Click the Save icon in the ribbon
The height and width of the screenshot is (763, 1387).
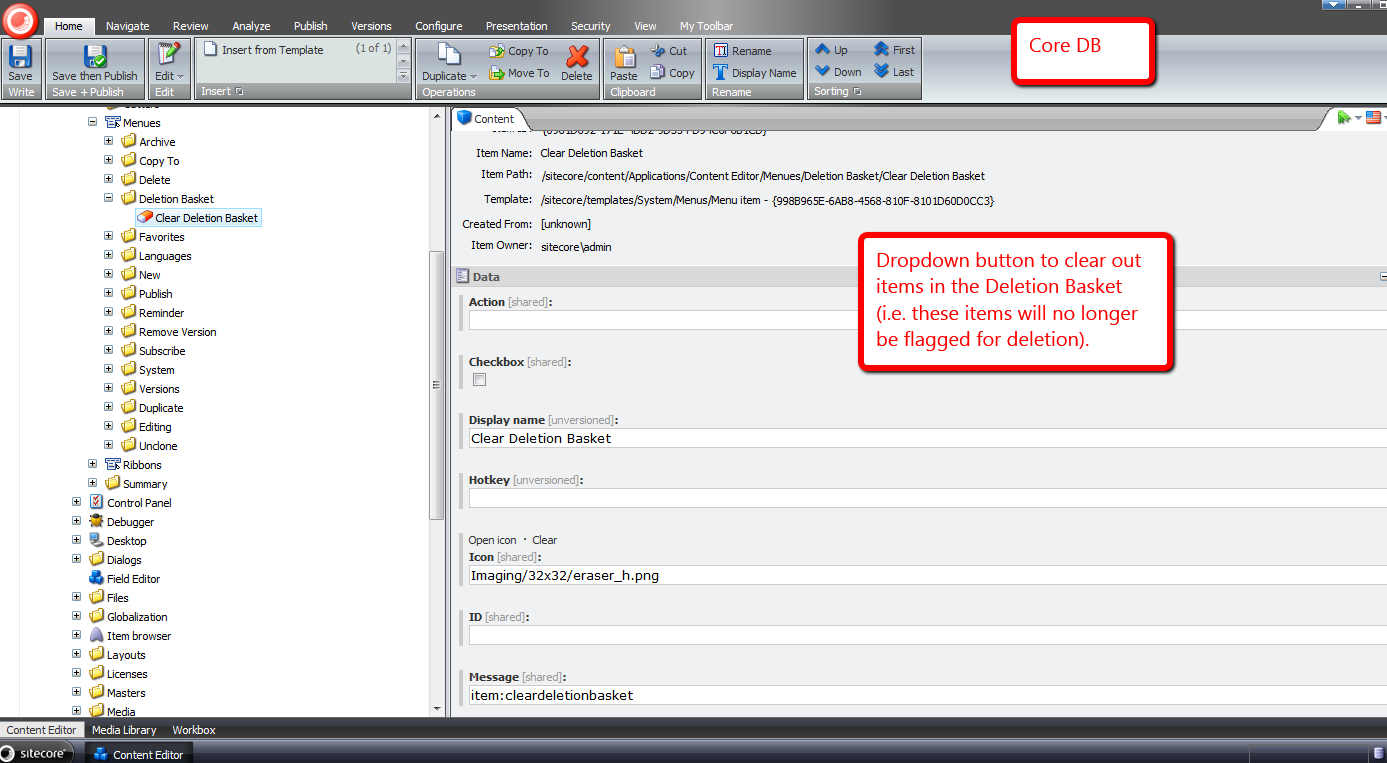point(20,58)
